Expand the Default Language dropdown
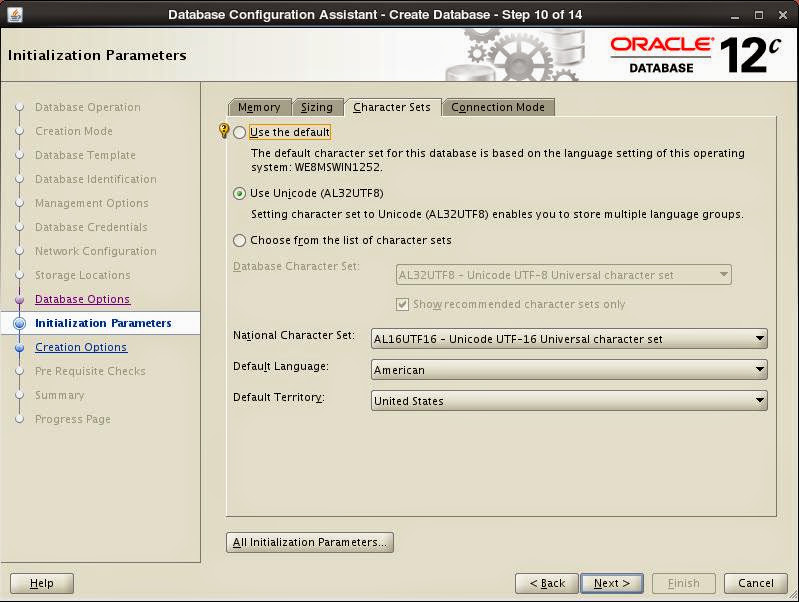Screen dimensions: 799x602 (x=569, y=370)
